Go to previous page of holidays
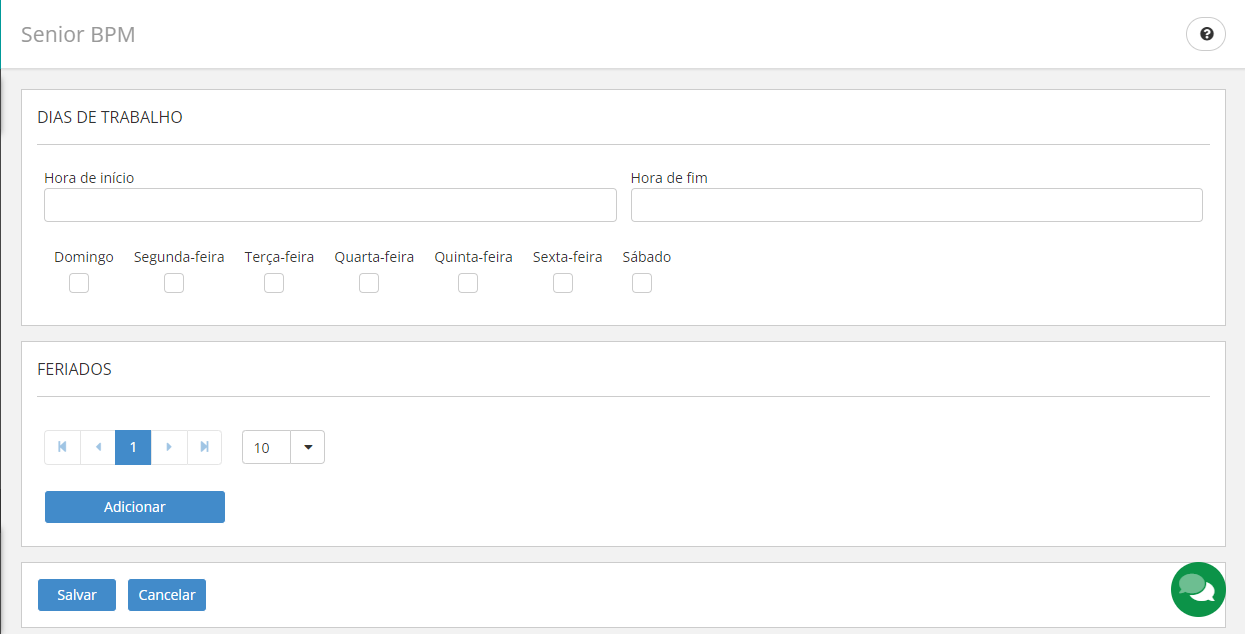This screenshot has height=634, width=1245. 98,447
